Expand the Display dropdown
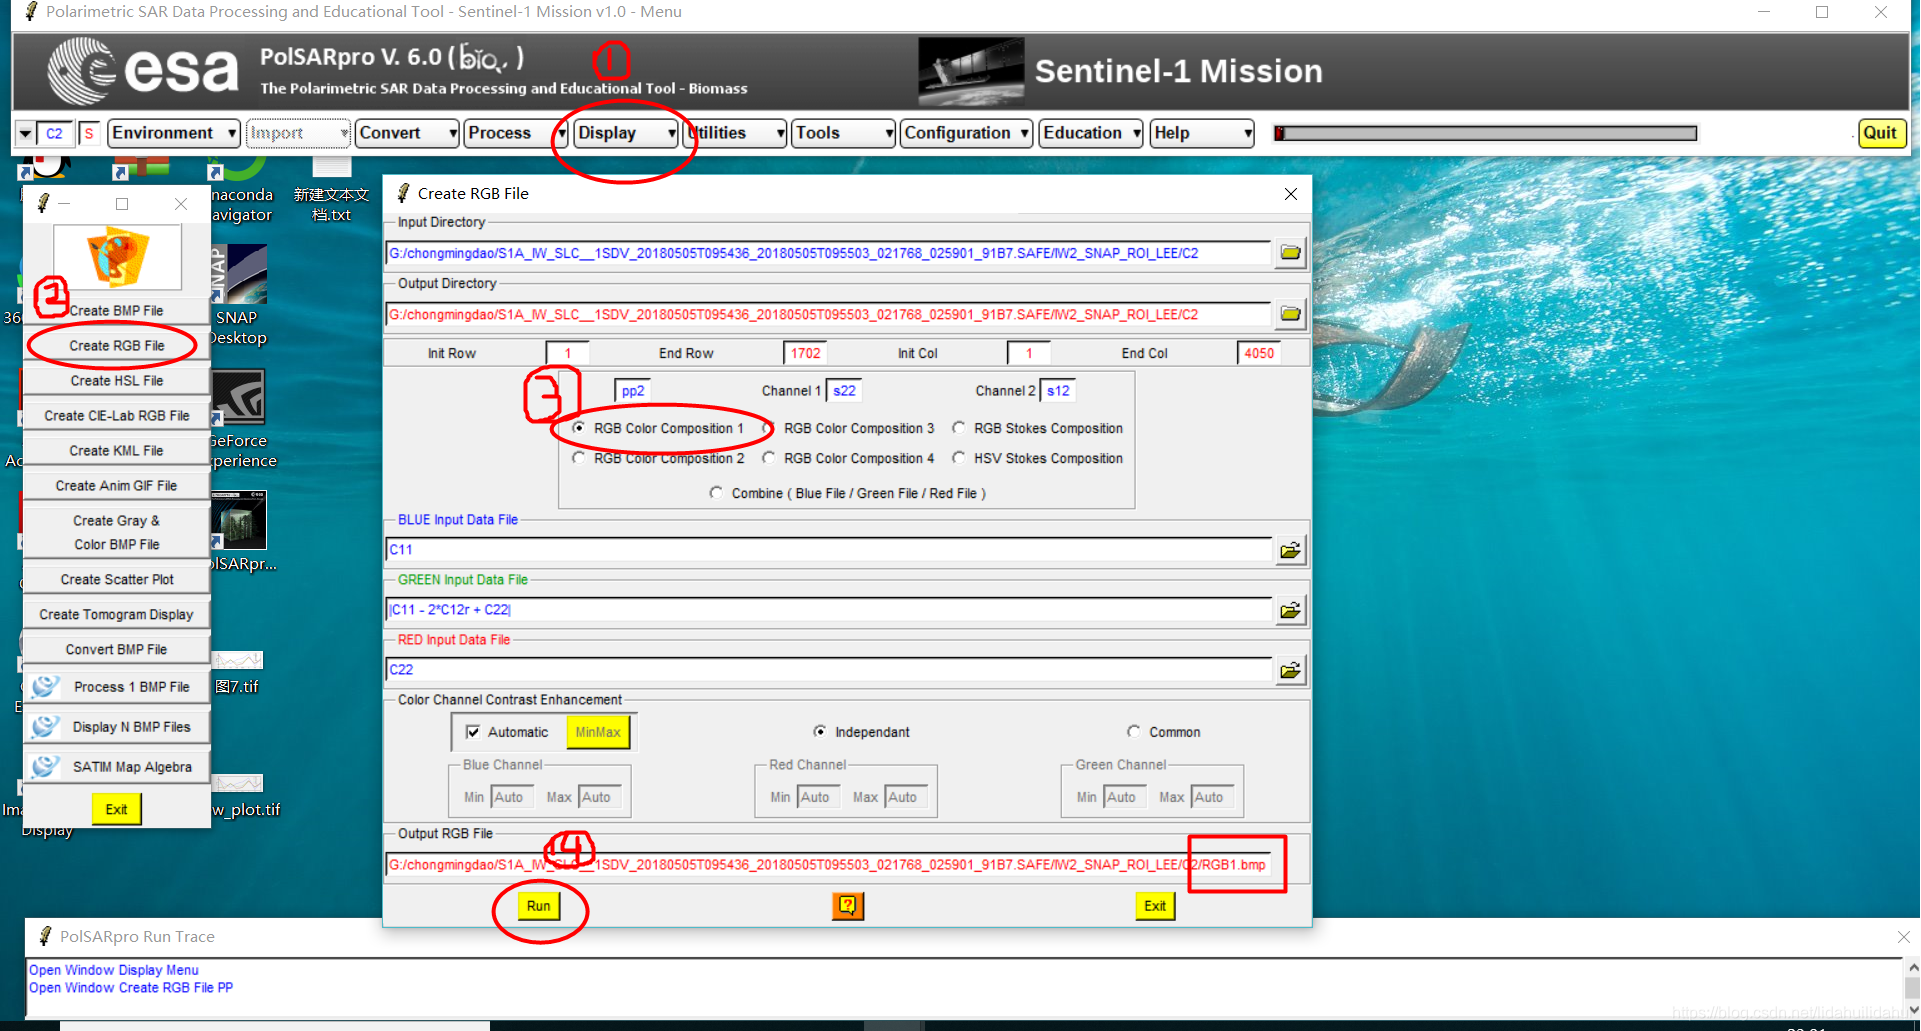This screenshot has width=1921, height=1031. [626, 133]
